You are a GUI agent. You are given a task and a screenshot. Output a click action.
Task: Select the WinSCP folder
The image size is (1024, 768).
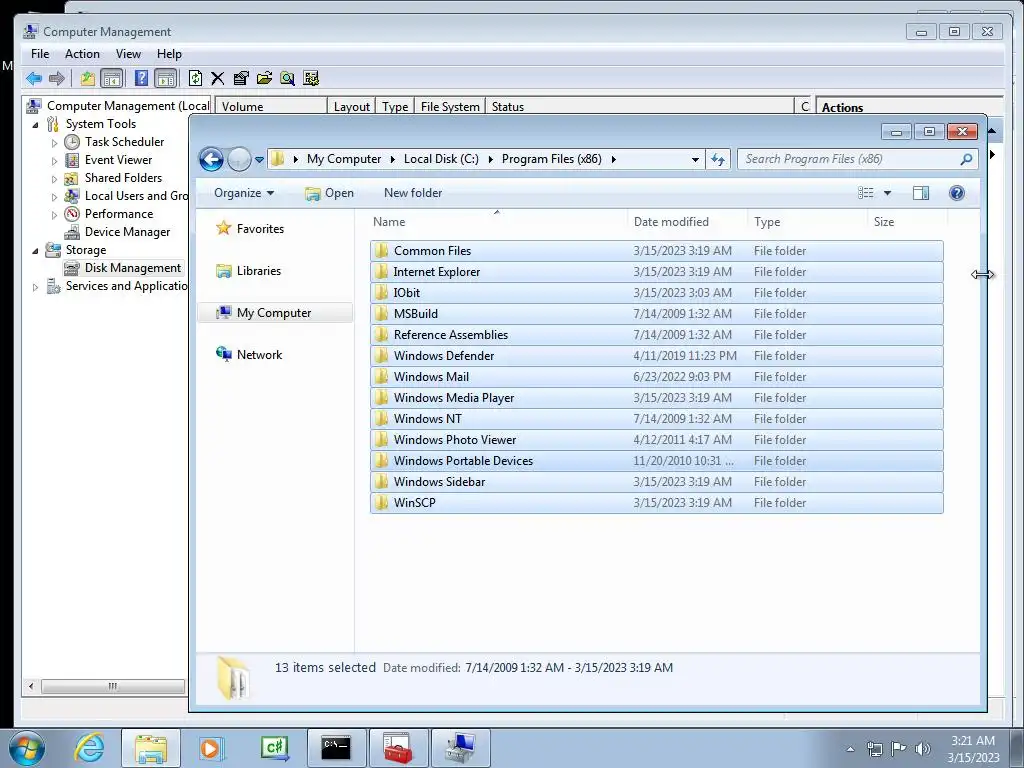click(656, 503)
